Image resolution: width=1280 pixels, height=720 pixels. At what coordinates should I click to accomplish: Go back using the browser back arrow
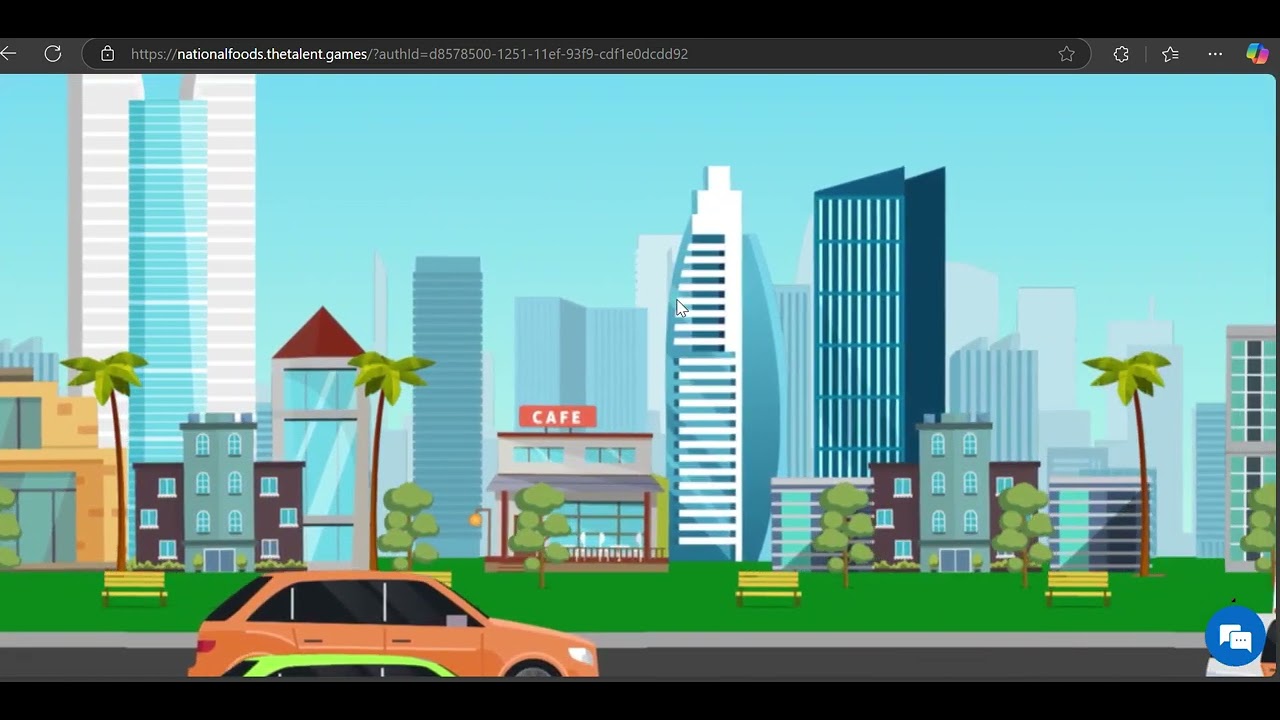coord(8,54)
